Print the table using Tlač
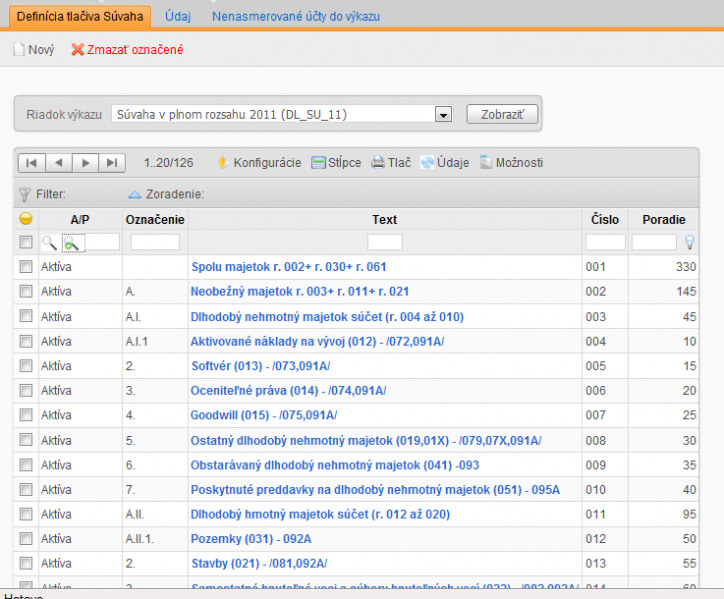Screen dimensions: 724x599 391,163
